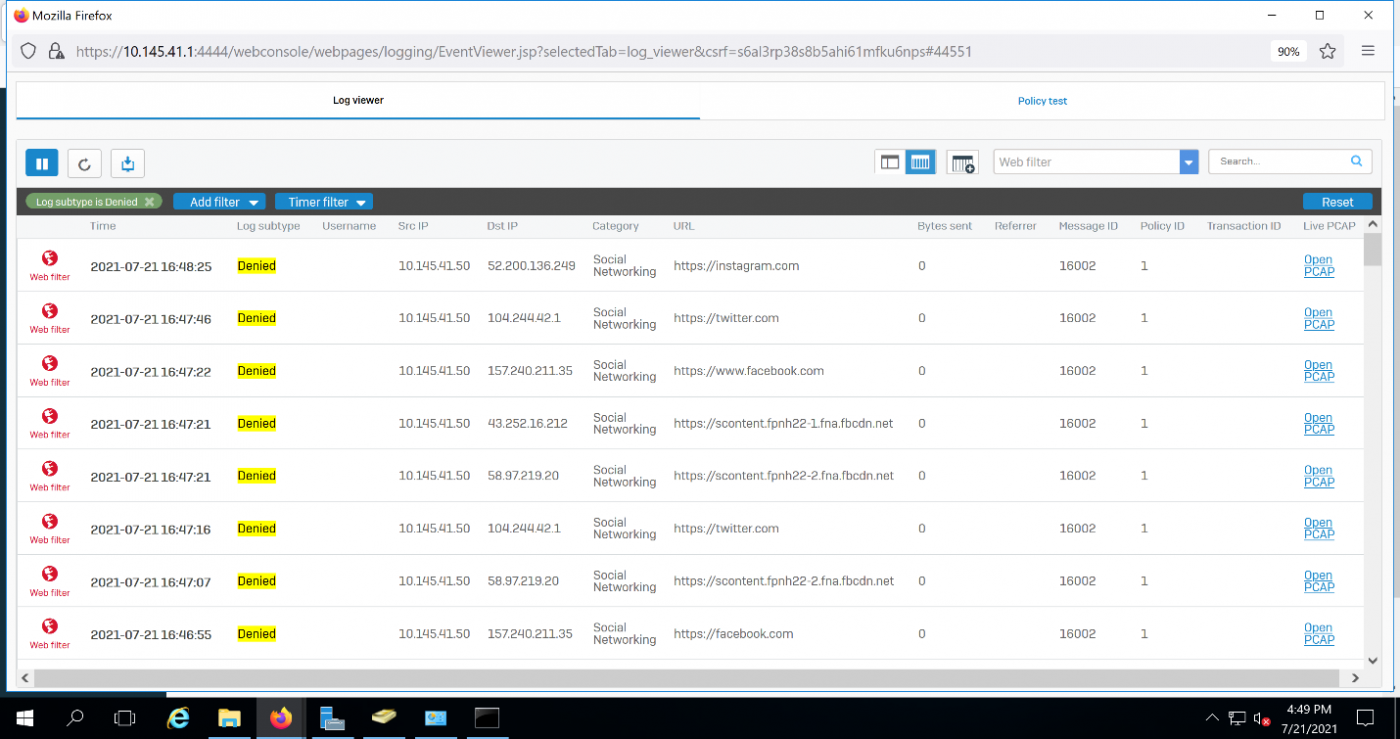The image size is (1400, 739).
Task: Expand the Timer filter dropdown
Action: (x=323, y=201)
